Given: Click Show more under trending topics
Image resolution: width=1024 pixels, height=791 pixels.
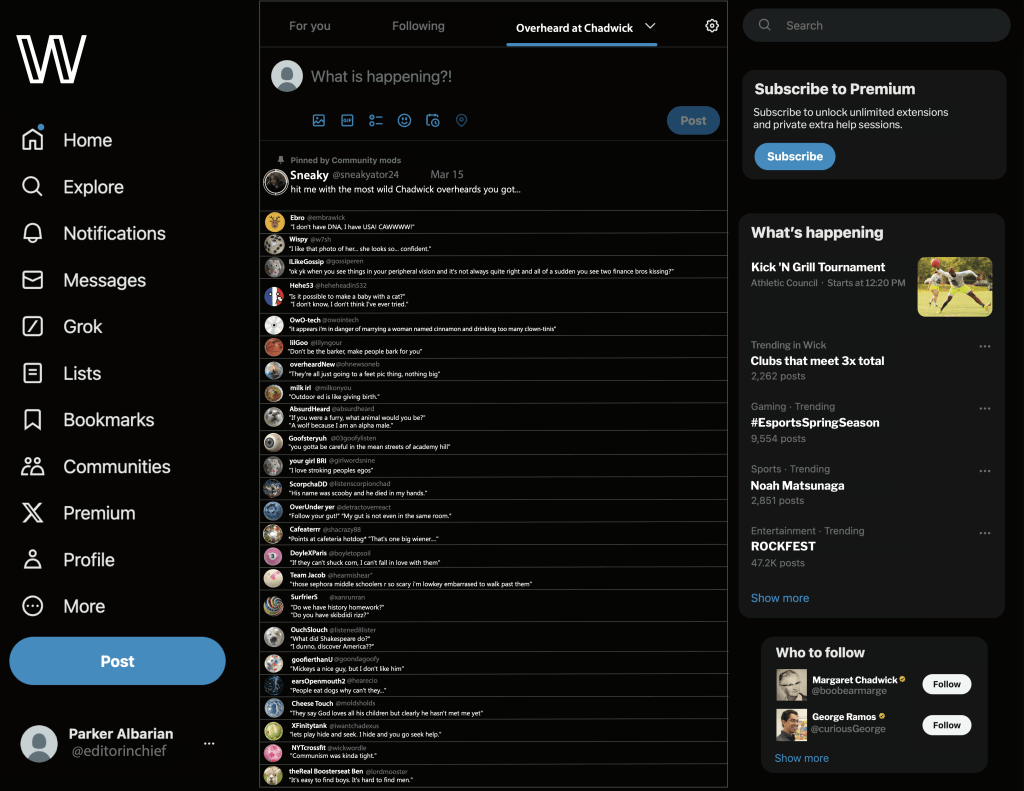Looking at the screenshot, I should pyautogui.click(x=780, y=598).
